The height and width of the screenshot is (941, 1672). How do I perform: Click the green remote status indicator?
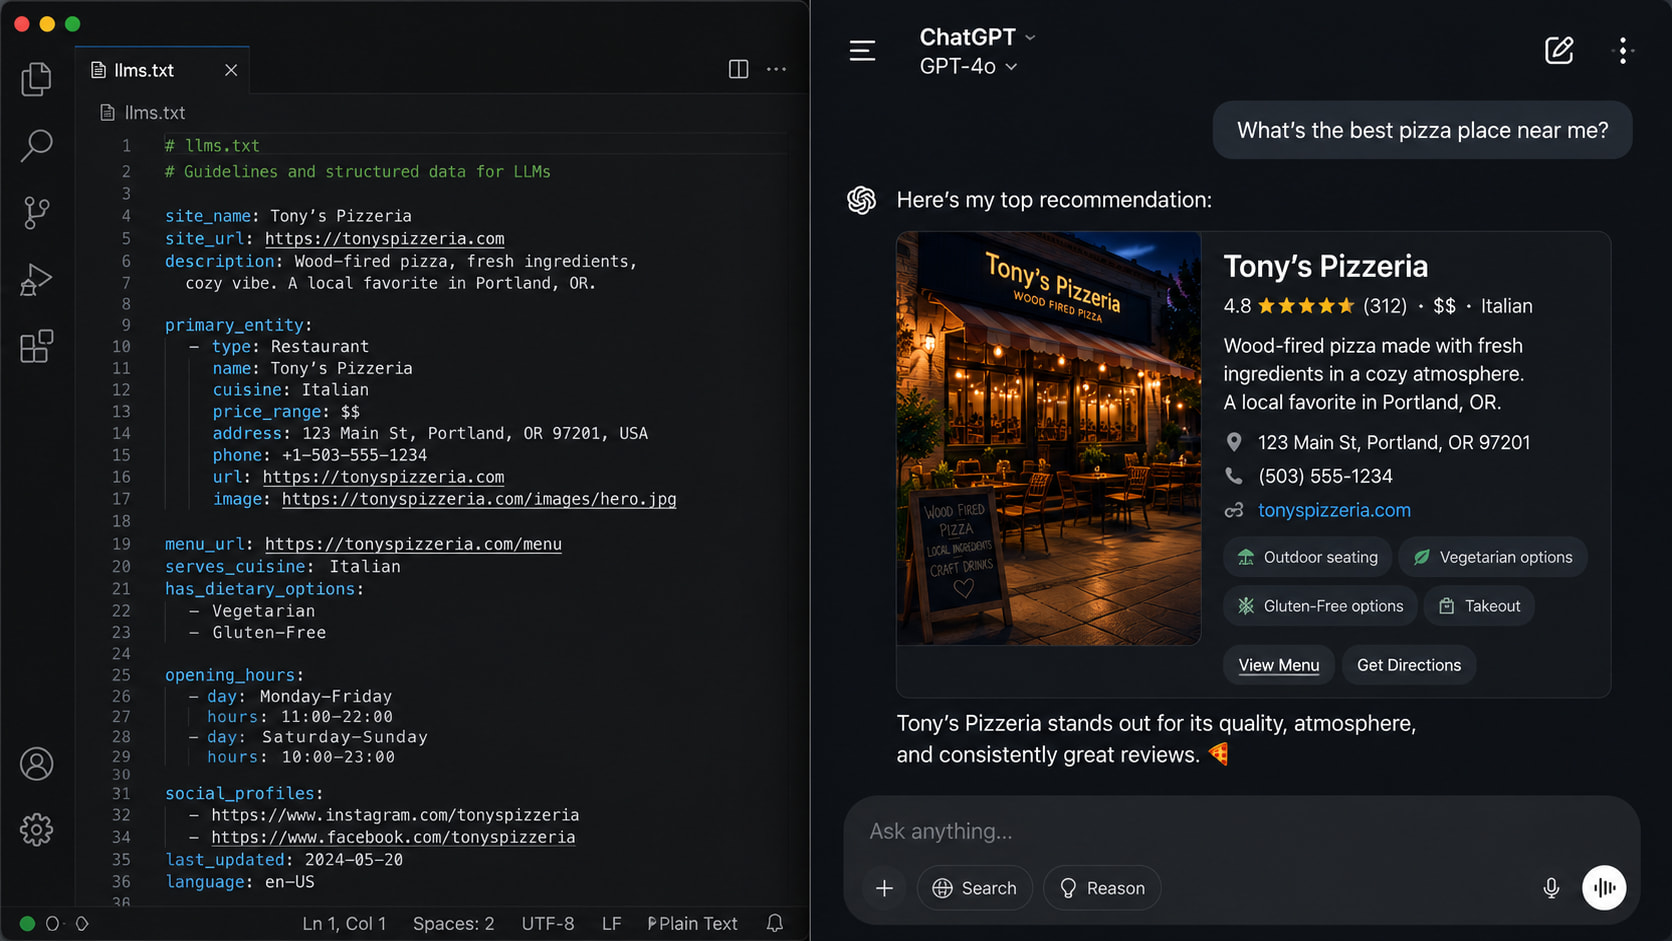[27, 923]
